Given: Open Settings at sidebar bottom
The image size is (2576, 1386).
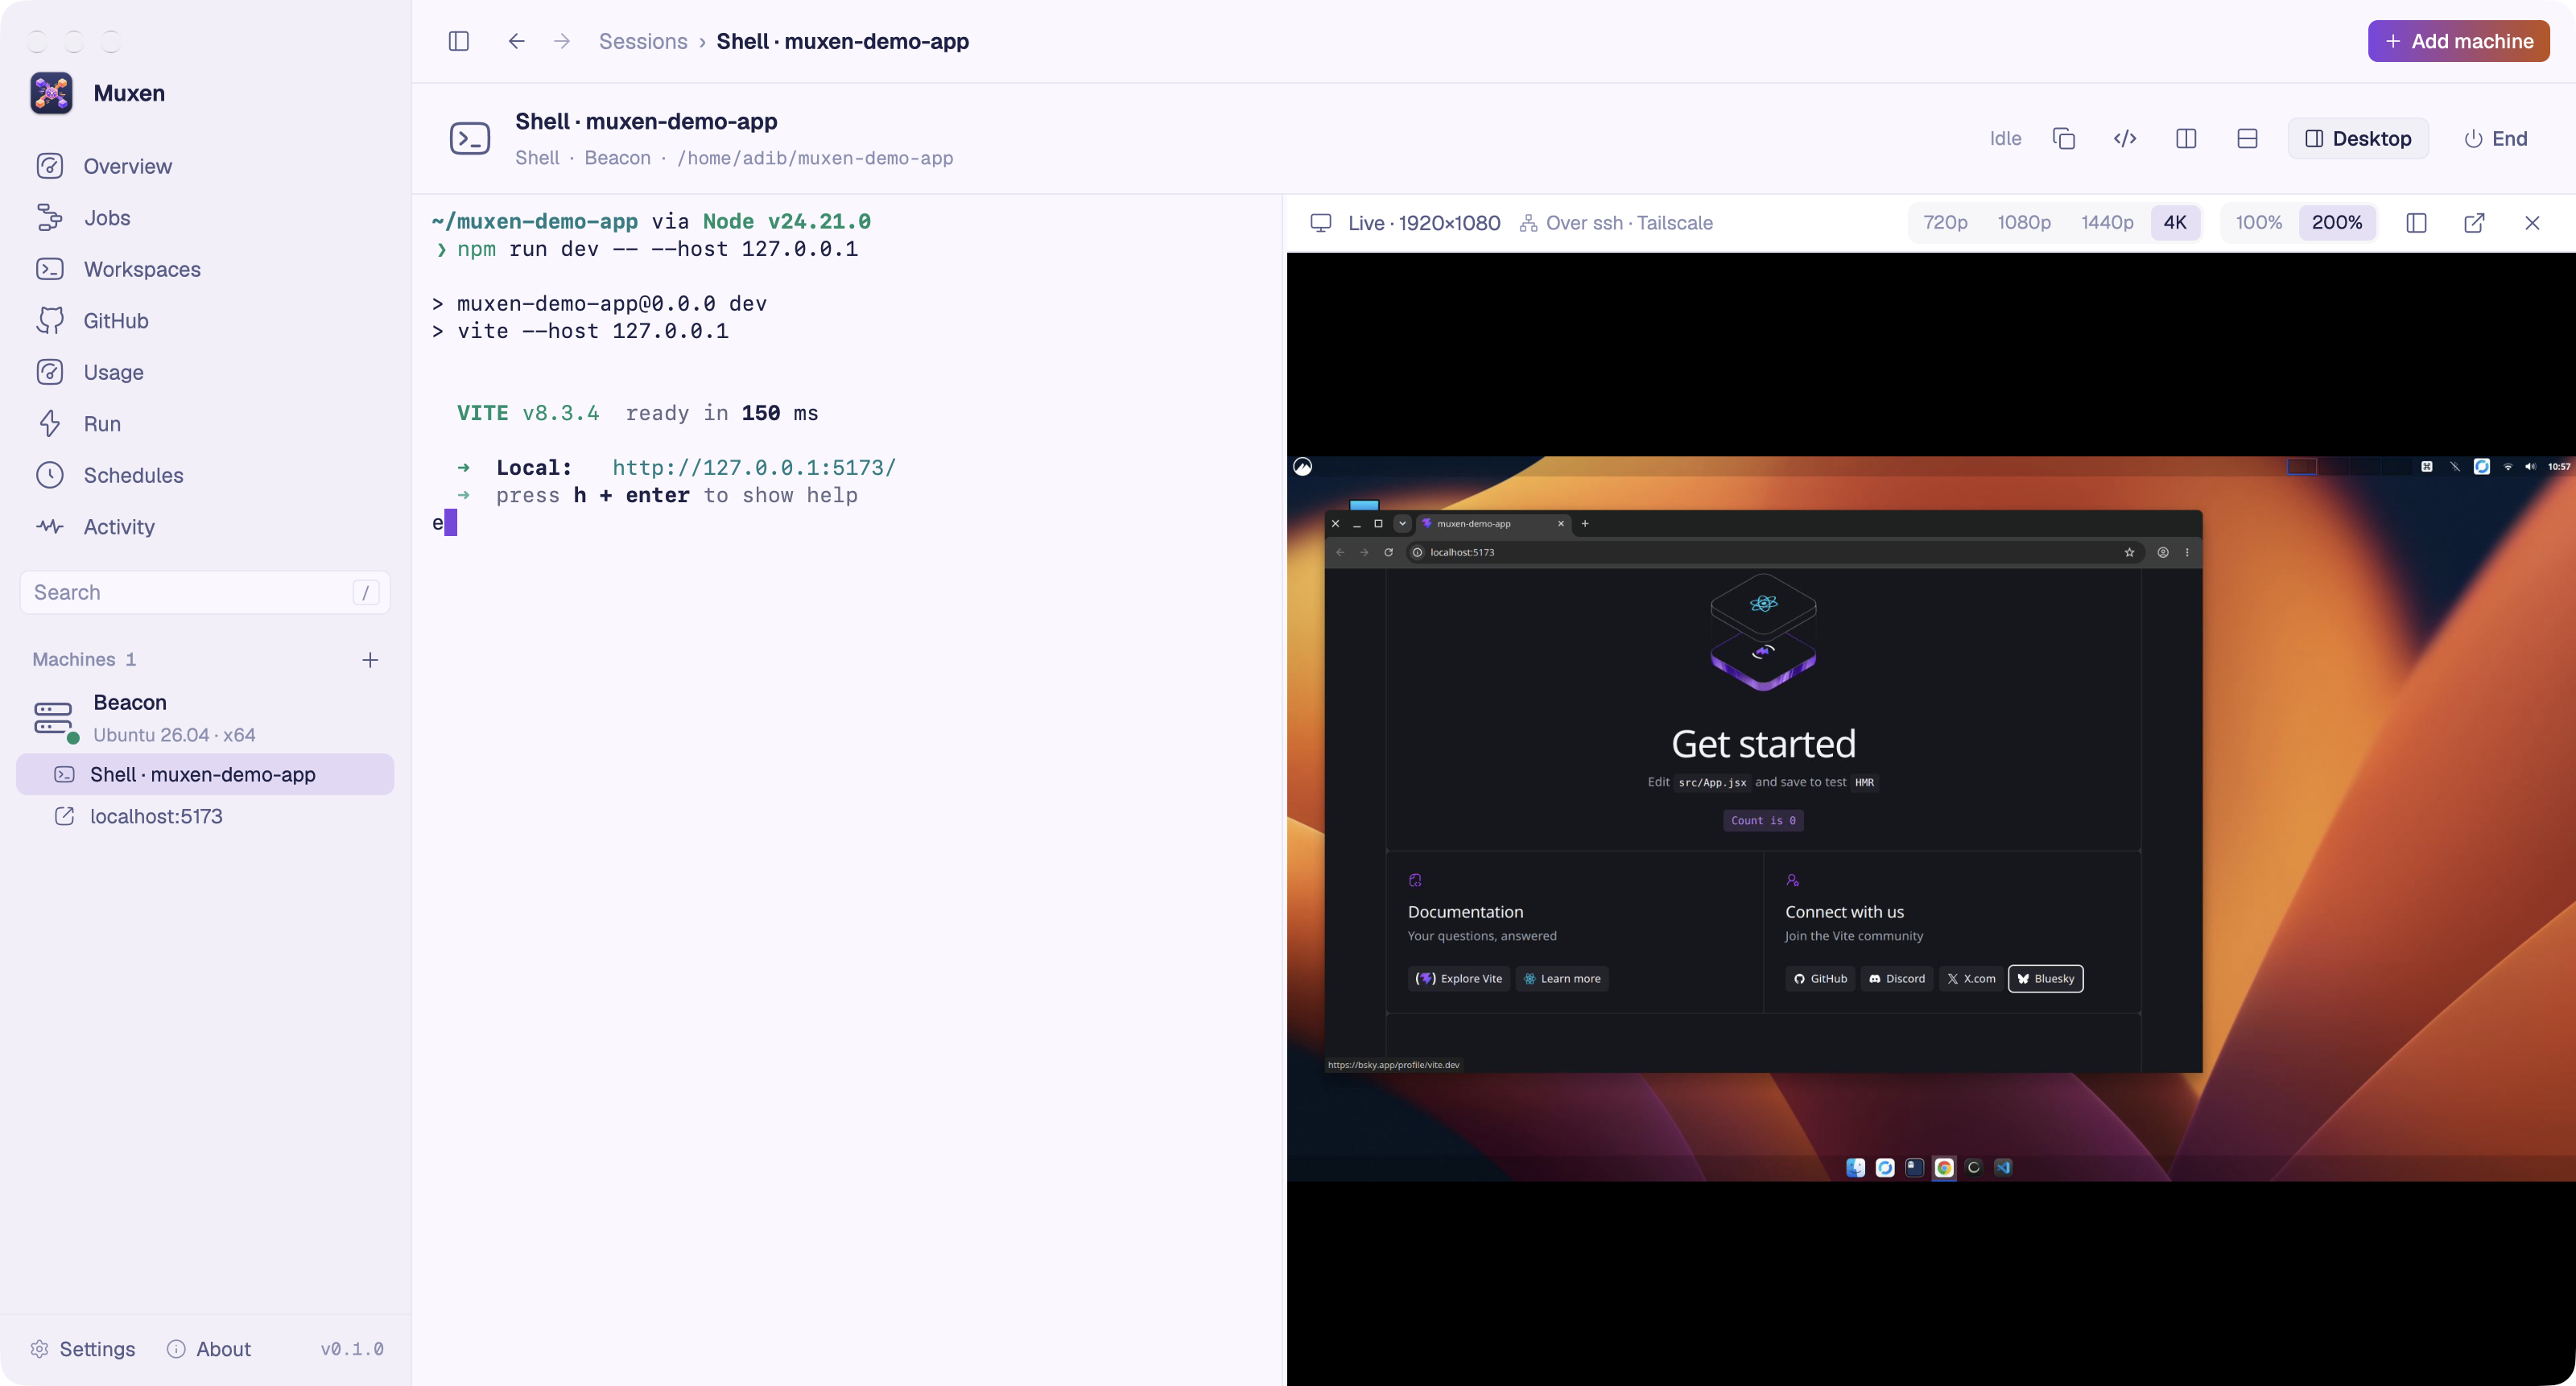Looking at the screenshot, I should (83, 1349).
